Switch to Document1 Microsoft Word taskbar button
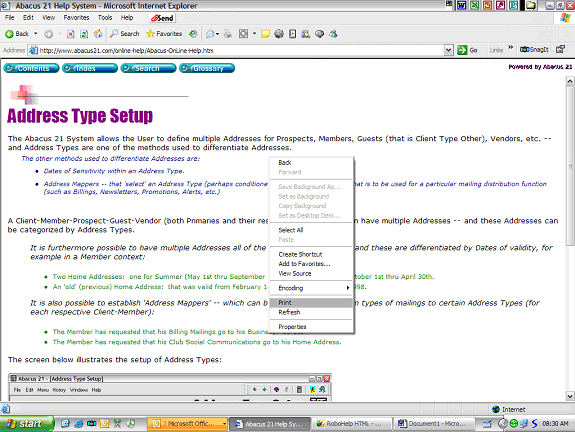The image size is (575, 432). 433,424
